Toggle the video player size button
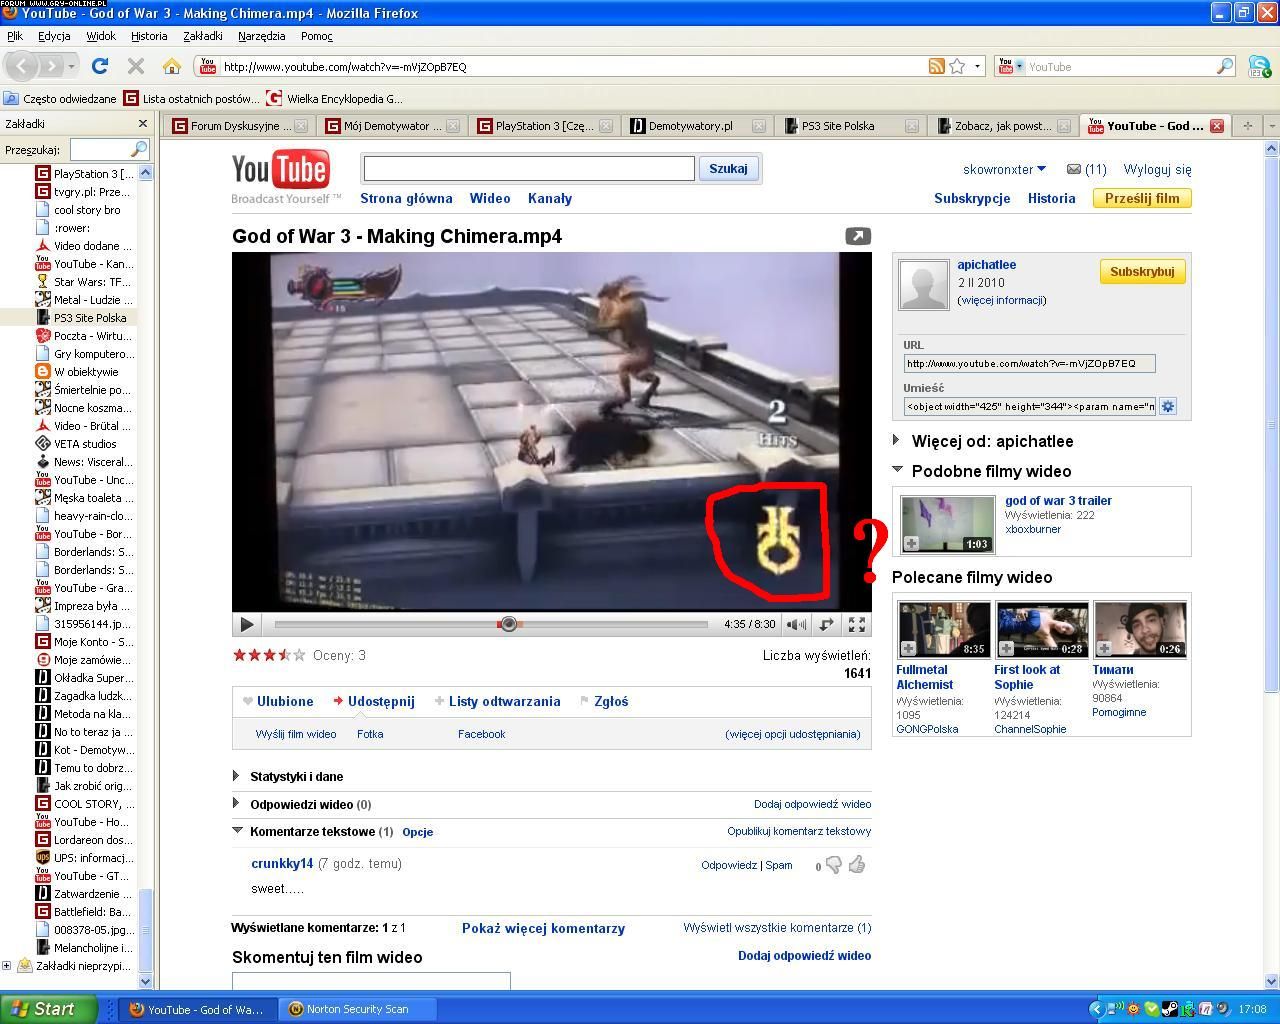The image size is (1280, 1024). coord(826,624)
